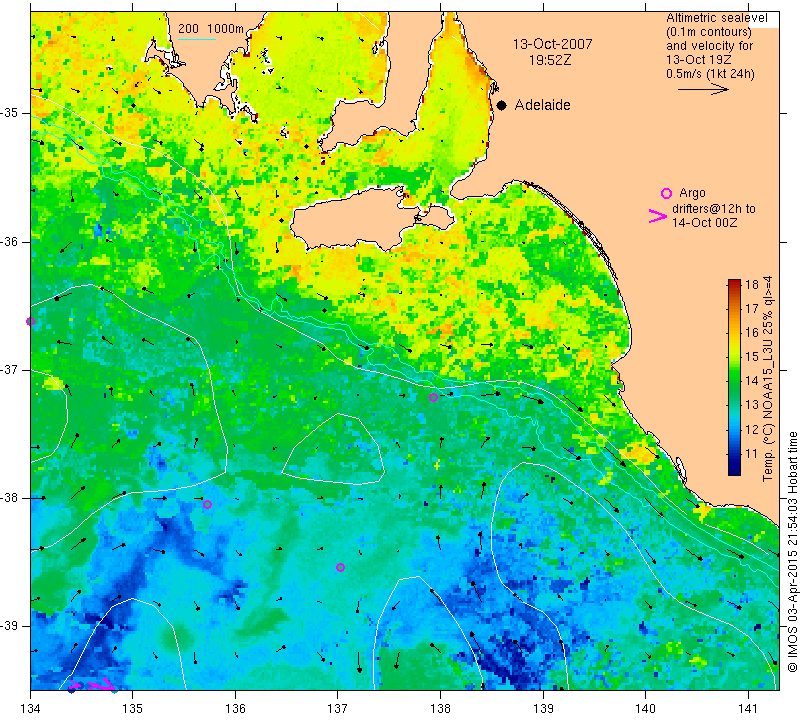Click the 18 tick label on color bar
The width and height of the screenshot is (800, 720).
pos(752,284)
